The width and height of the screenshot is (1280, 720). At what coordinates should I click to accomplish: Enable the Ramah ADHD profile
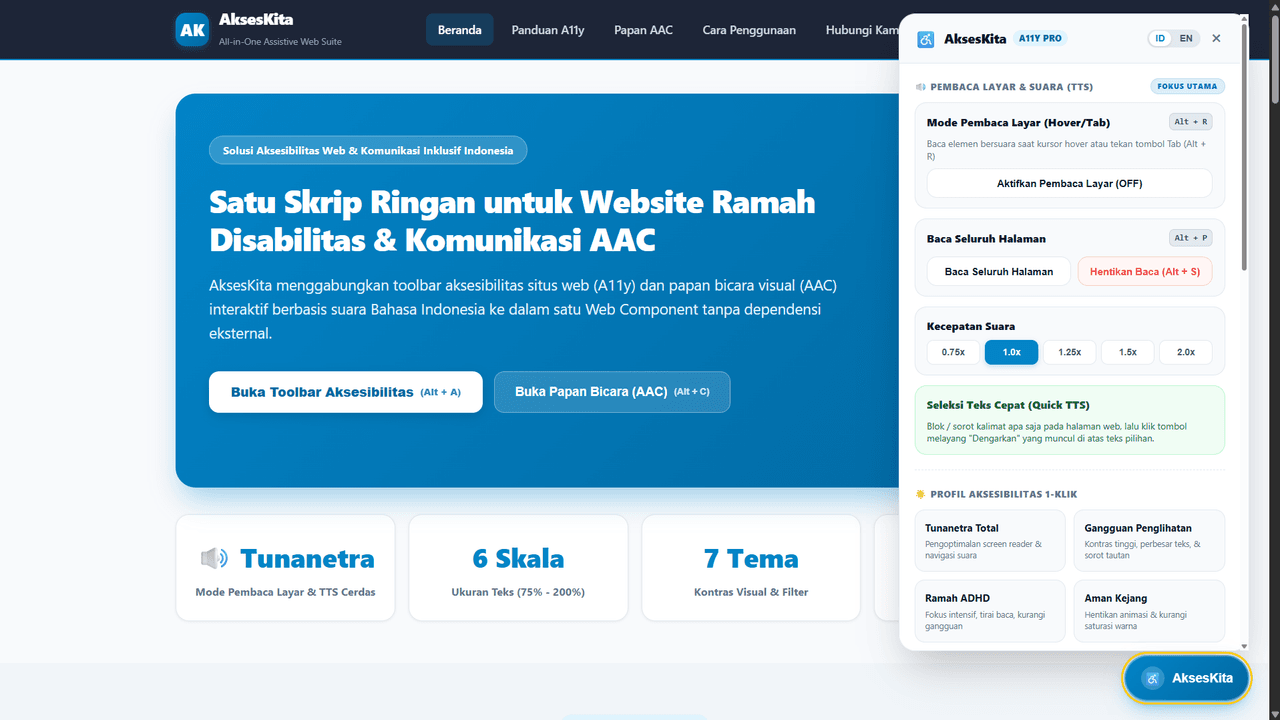tap(990, 611)
